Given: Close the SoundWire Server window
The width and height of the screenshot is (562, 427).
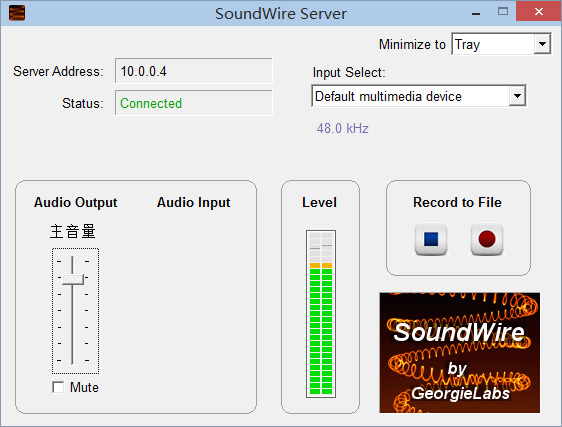Looking at the screenshot, I should [x=539, y=11].
